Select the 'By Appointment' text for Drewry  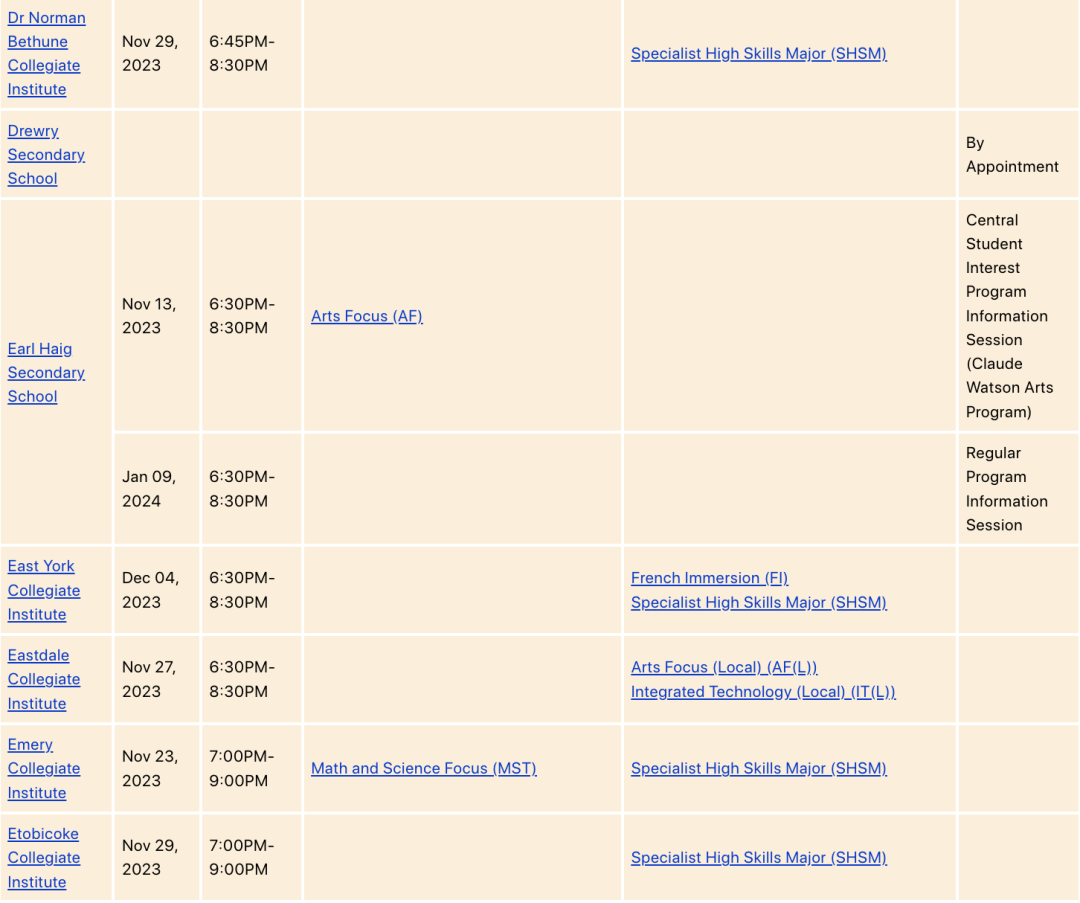point(1012,155)
